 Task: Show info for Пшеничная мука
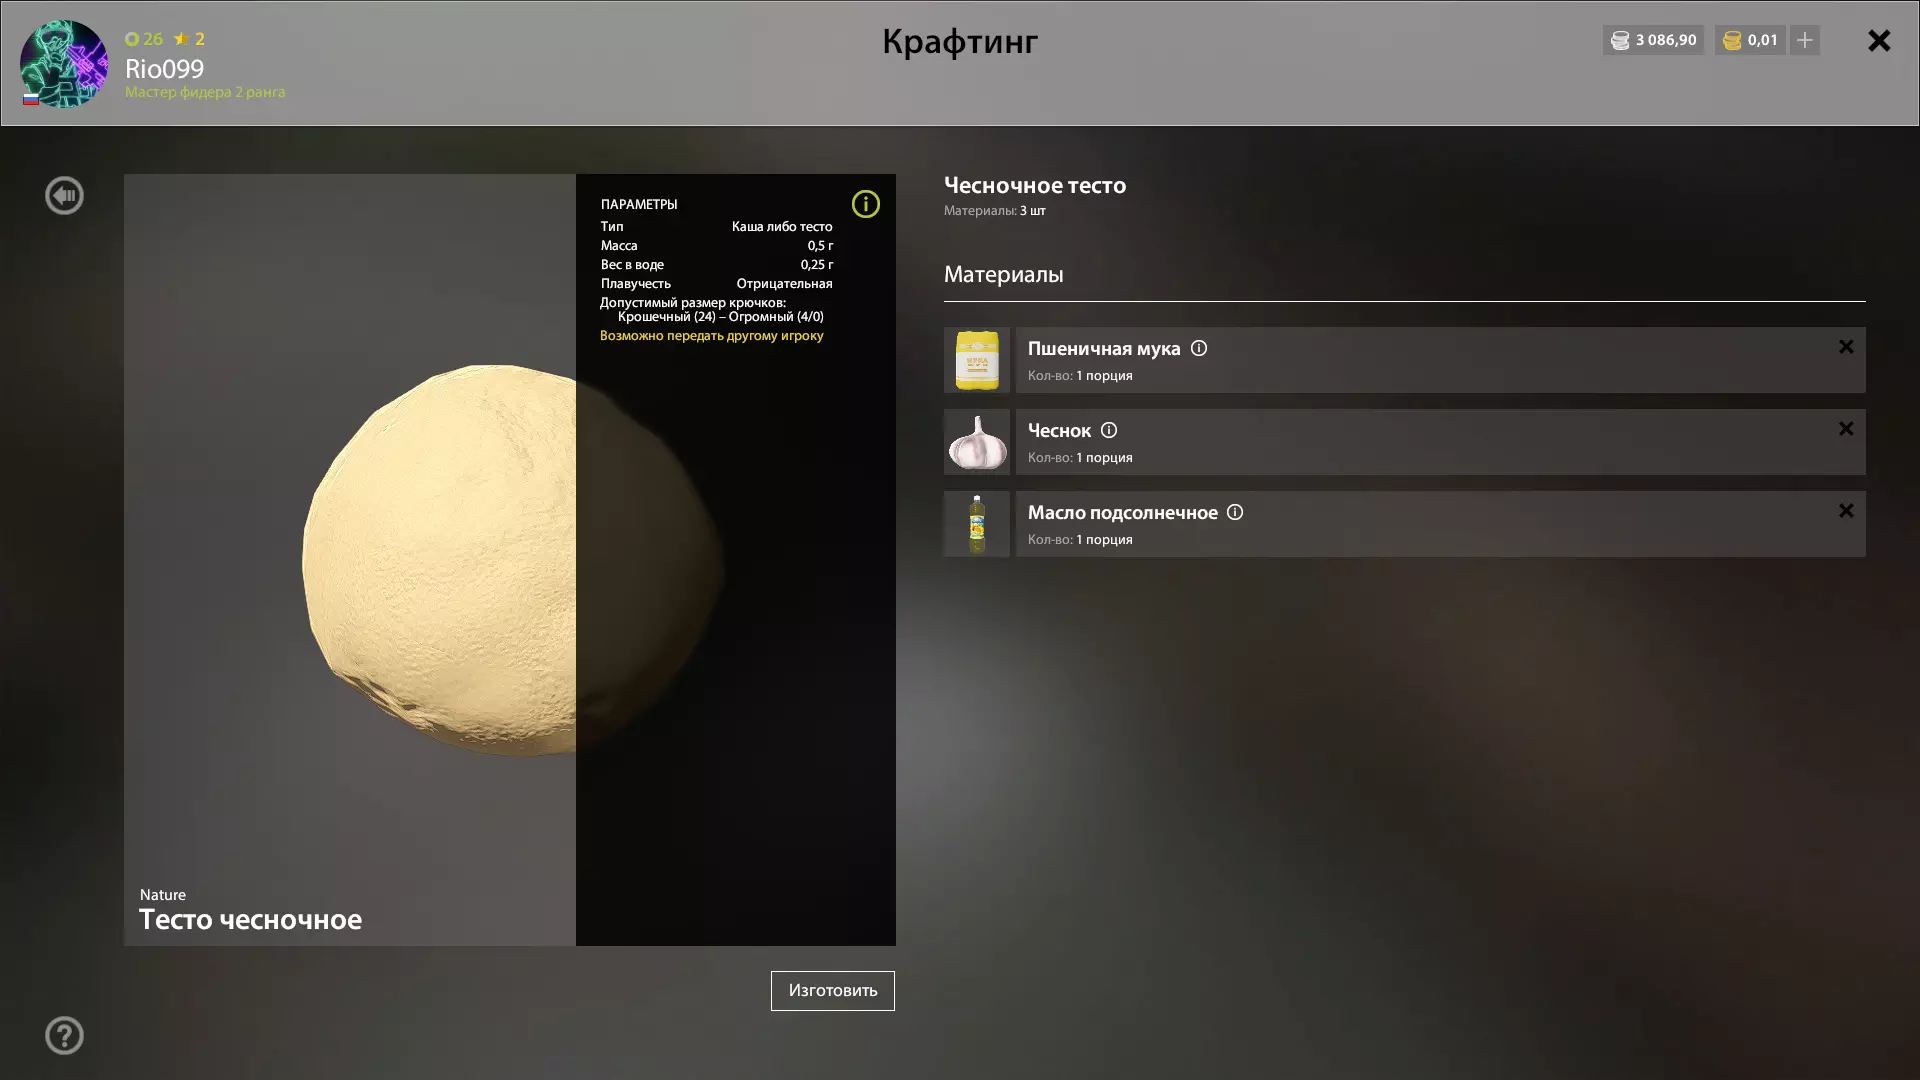tap(1198, 349)
